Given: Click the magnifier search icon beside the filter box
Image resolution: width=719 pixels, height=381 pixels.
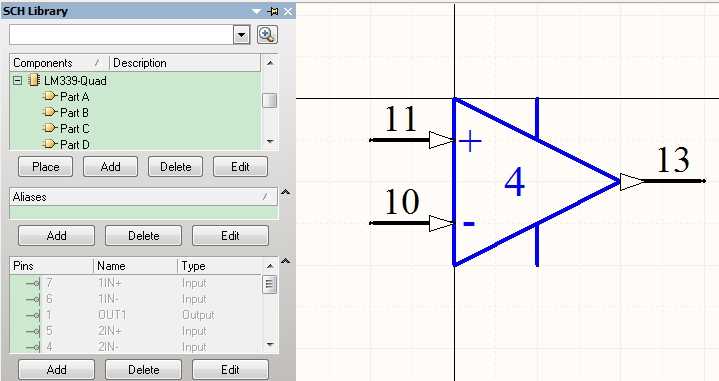Looking at the screenshot, I should click(267, 35).
